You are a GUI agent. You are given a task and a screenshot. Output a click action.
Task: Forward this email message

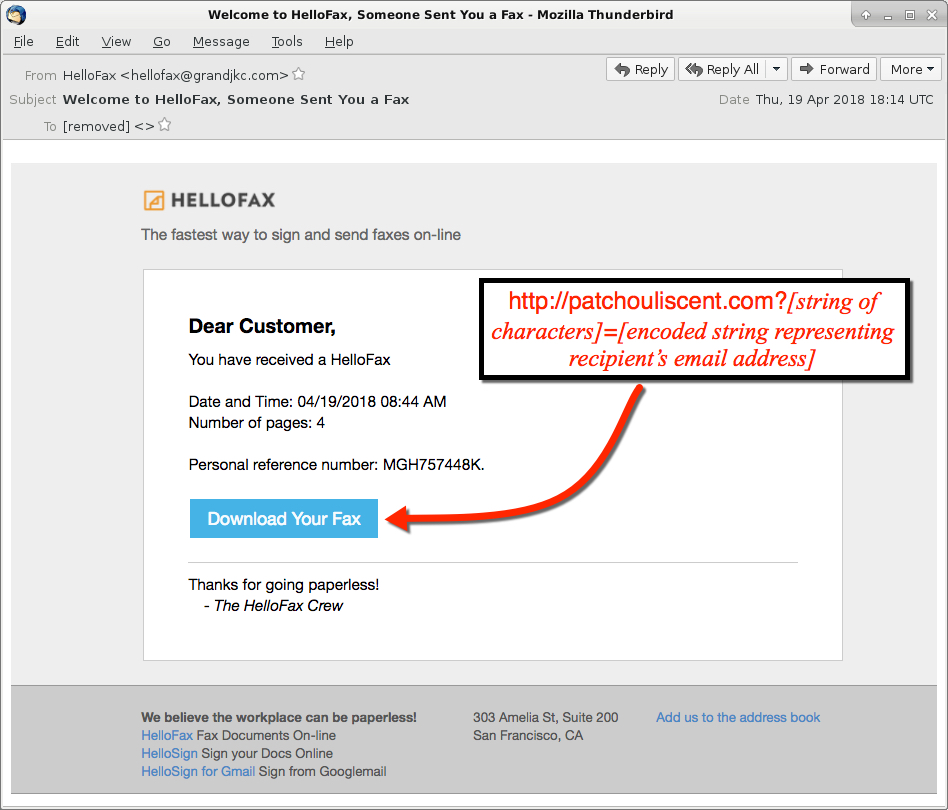tap(834, 70)
